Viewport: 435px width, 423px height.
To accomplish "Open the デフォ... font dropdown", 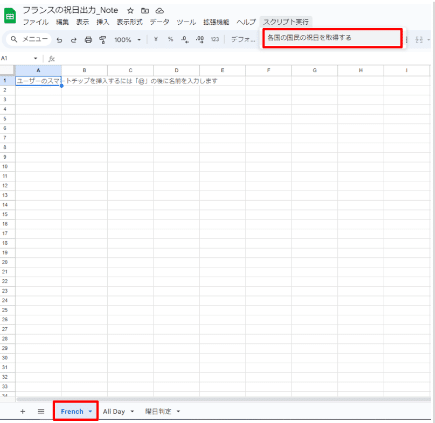I will pyautogui.click(x=243, y=39).
